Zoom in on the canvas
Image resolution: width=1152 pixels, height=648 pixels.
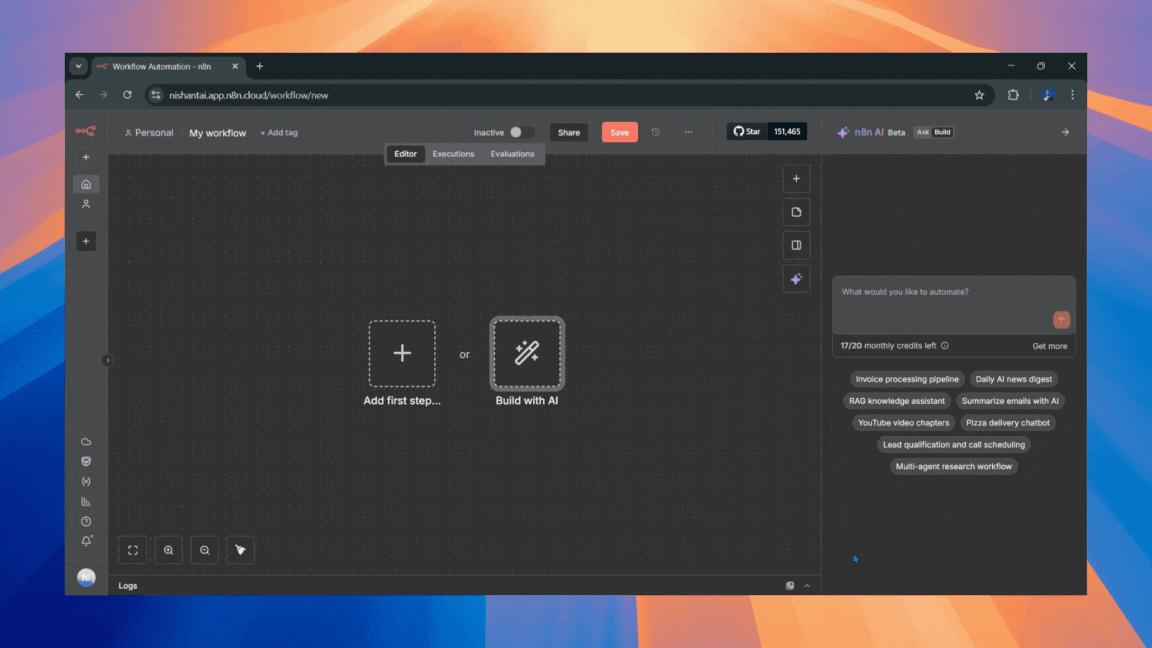[168, 549]
